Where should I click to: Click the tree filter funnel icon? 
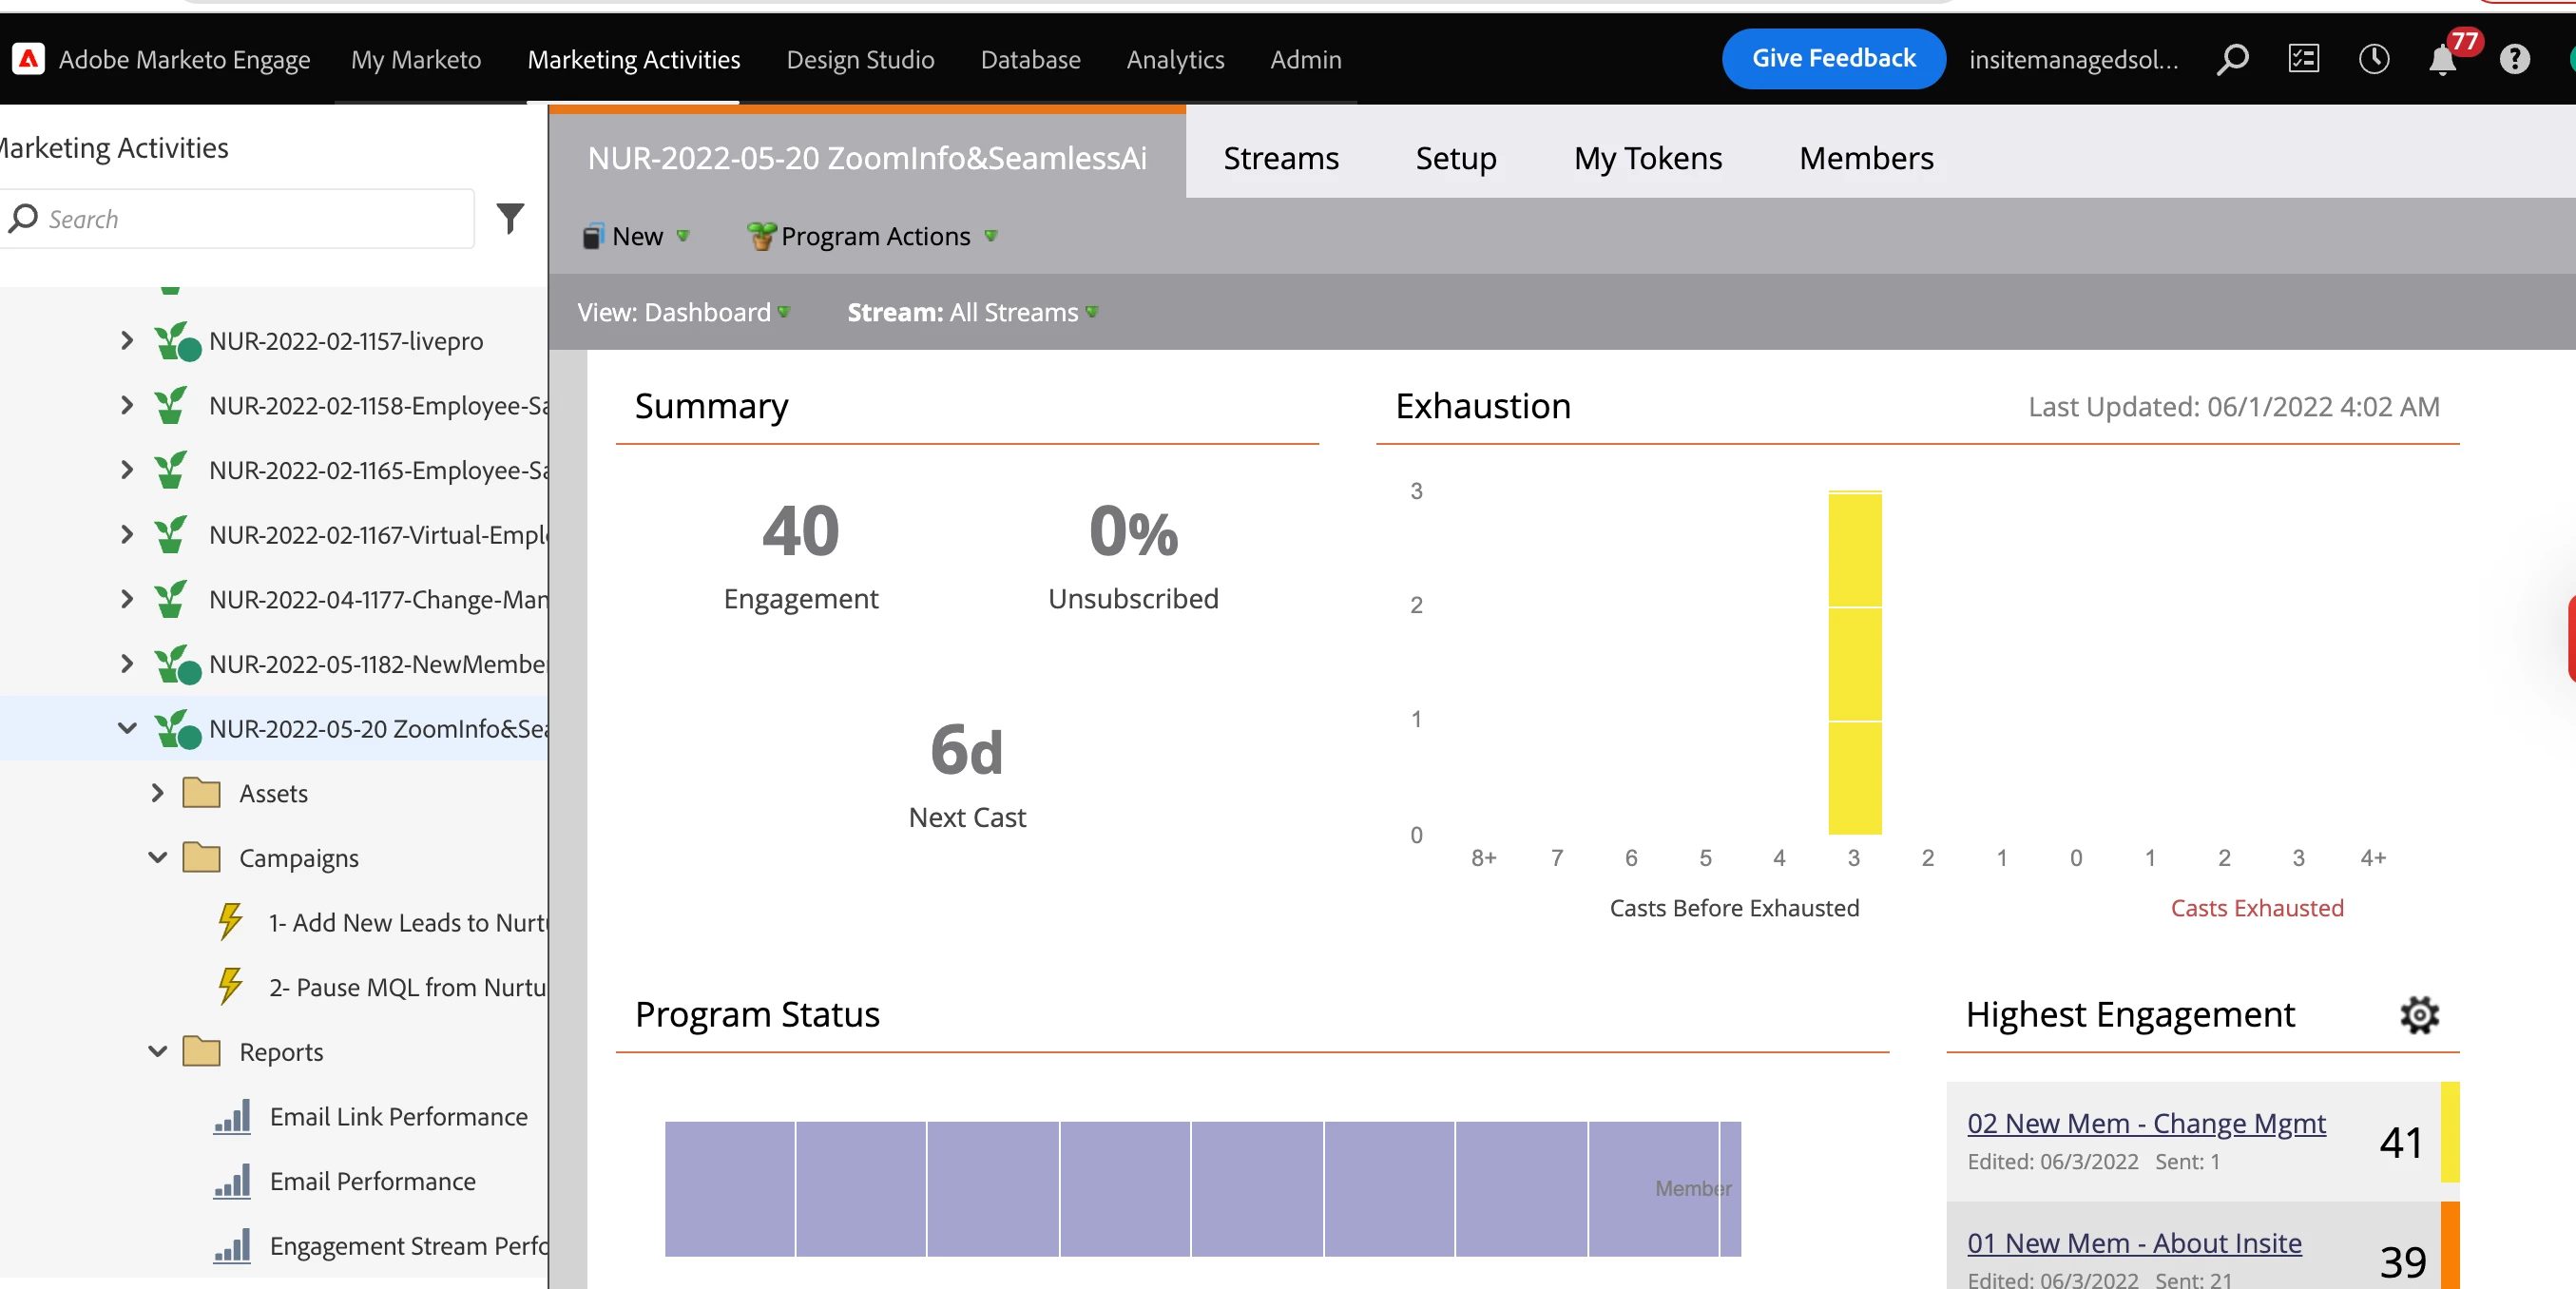click(x=510, y=218)
